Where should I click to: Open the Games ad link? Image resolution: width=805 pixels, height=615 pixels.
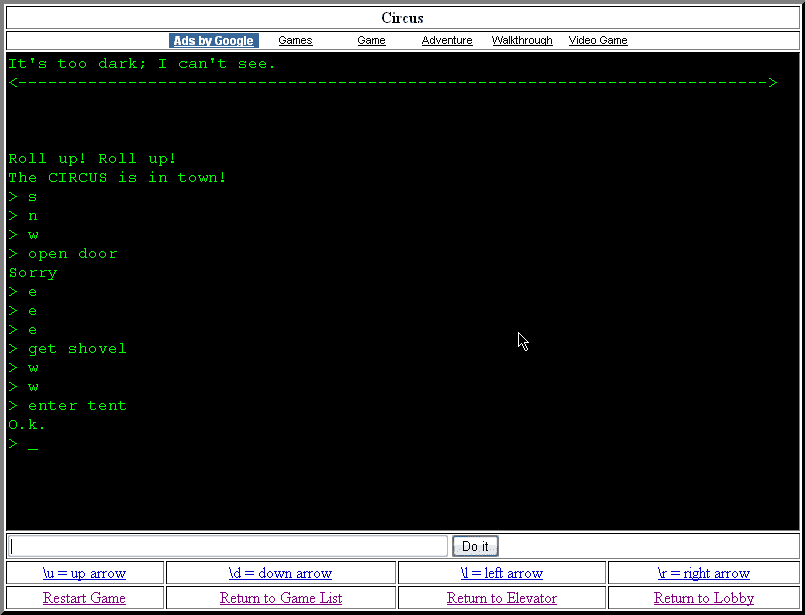(x=295, y=40)
